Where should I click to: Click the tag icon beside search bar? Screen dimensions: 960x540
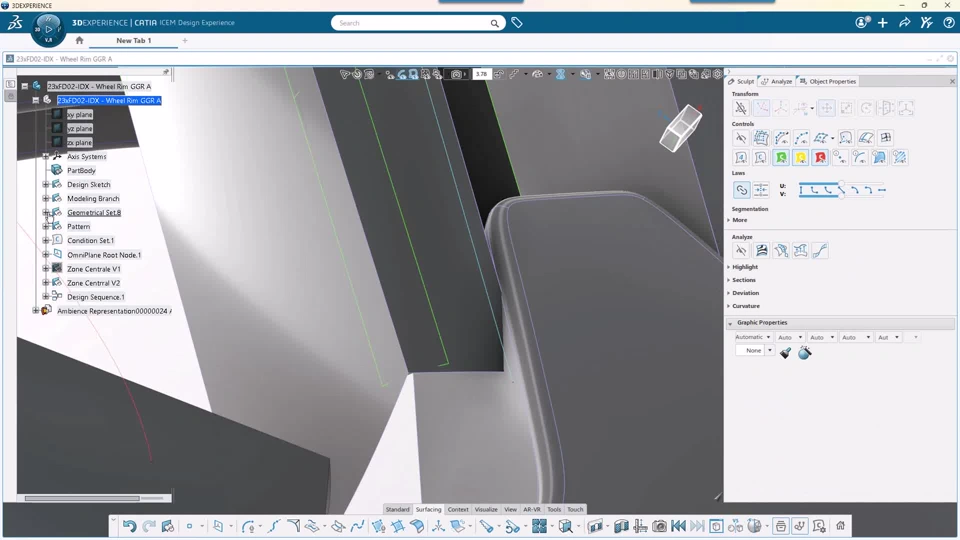(x=517, y=23)
